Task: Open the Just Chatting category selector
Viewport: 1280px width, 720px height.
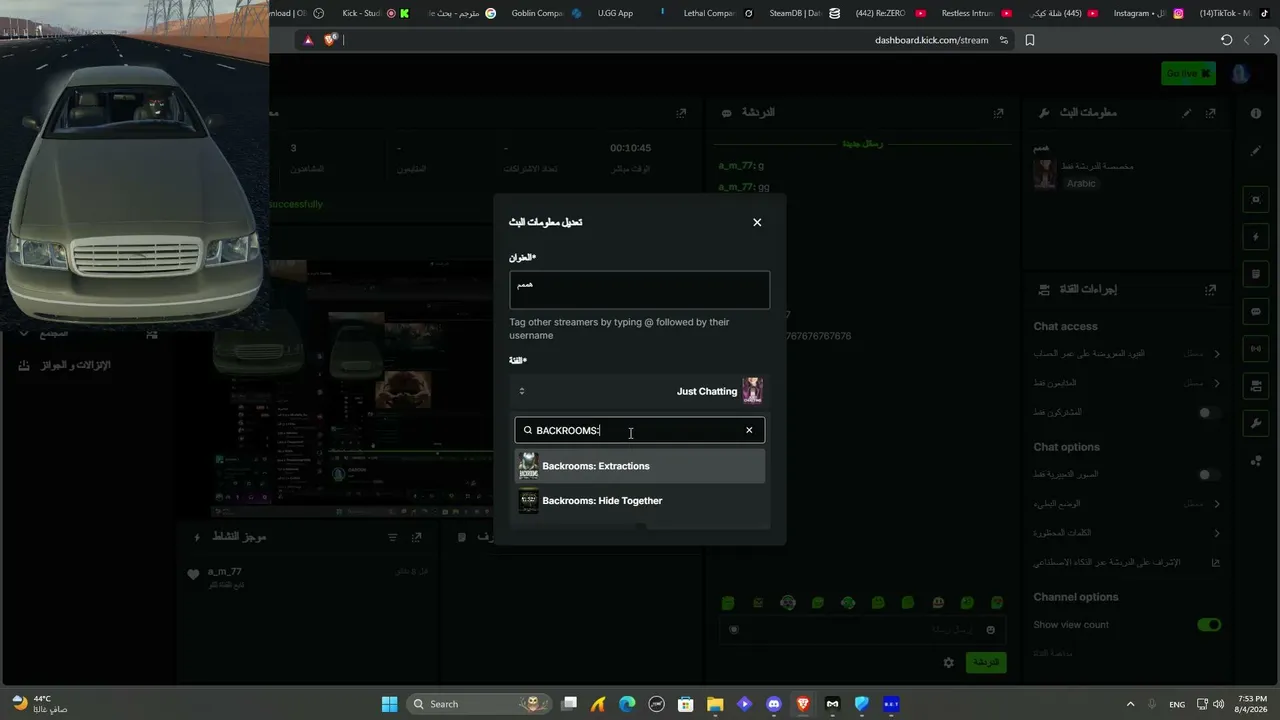Action: click(640, 391)
